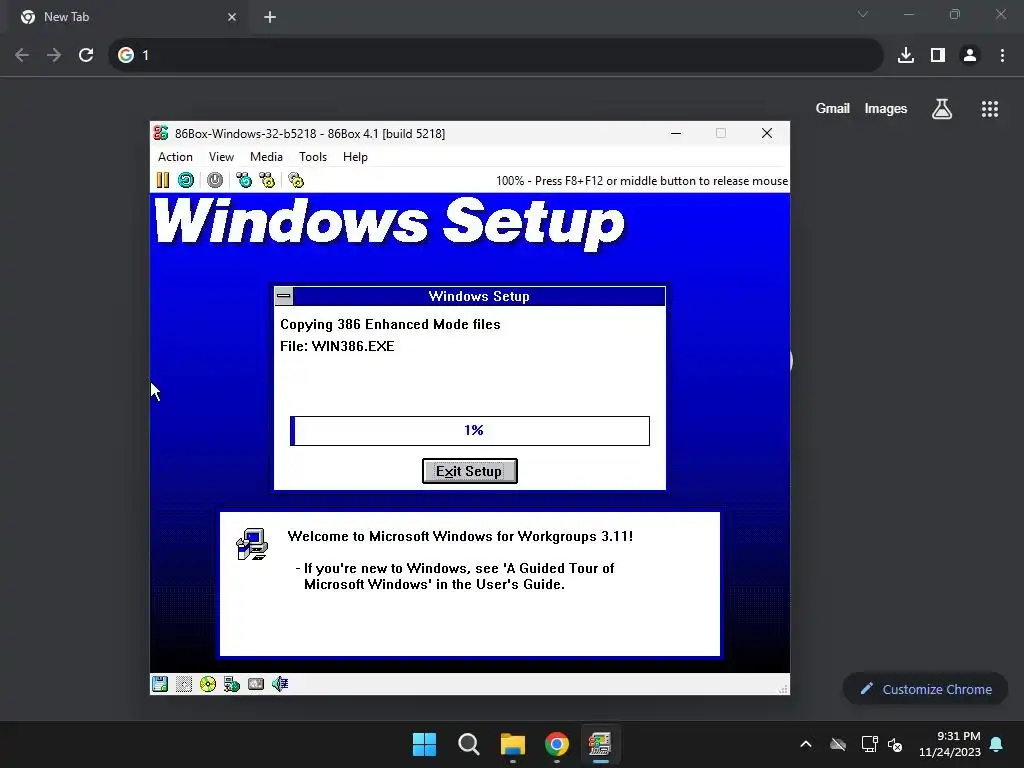
Task: Reload the page in Chrome
Action: point(86,55)
